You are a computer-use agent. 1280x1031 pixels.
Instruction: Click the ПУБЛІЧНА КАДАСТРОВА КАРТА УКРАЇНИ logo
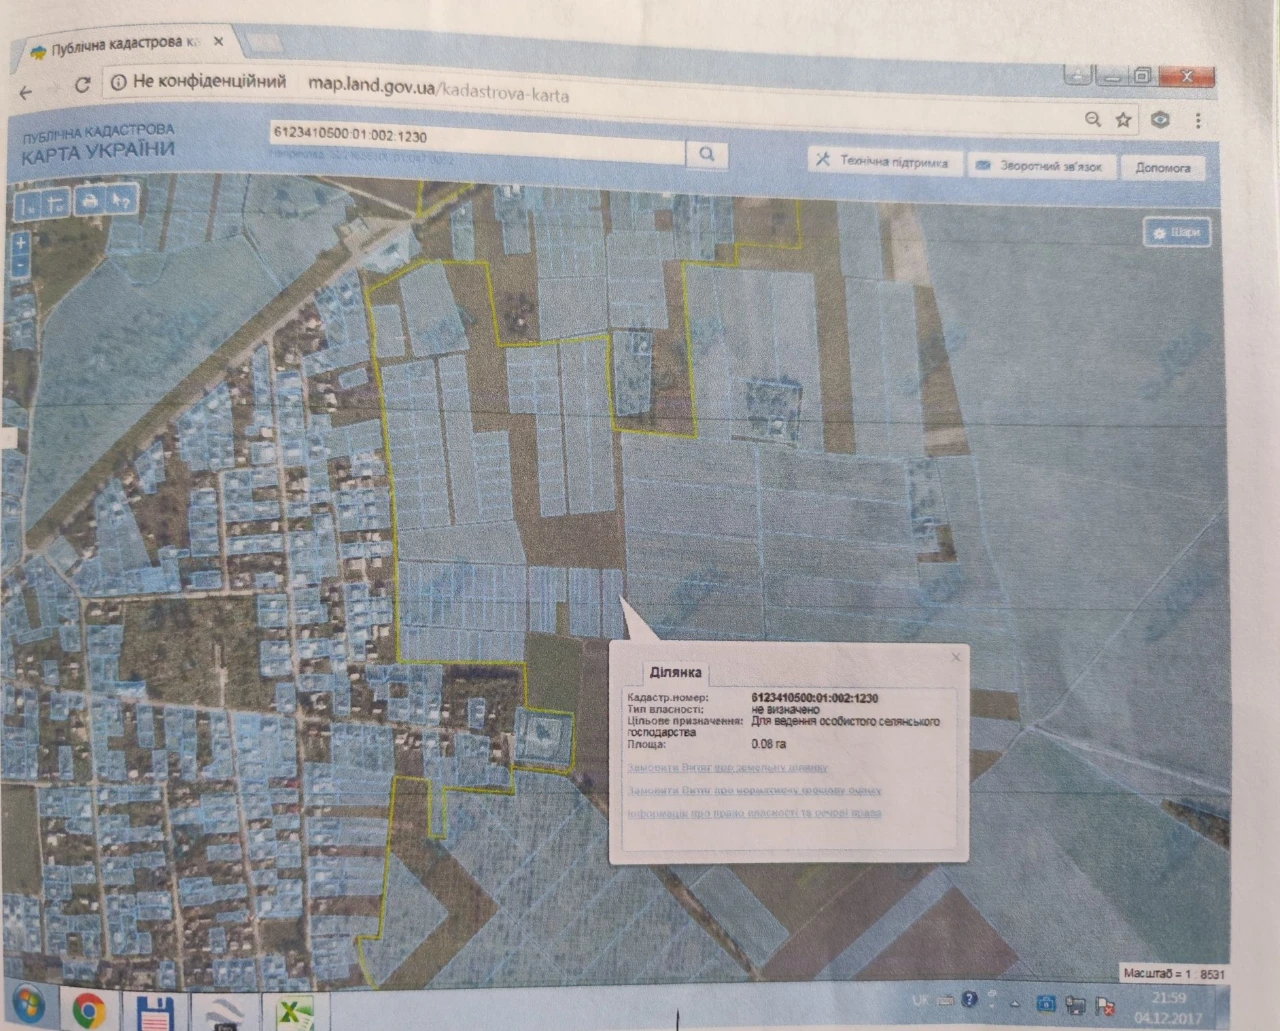[x=98, y=143]
